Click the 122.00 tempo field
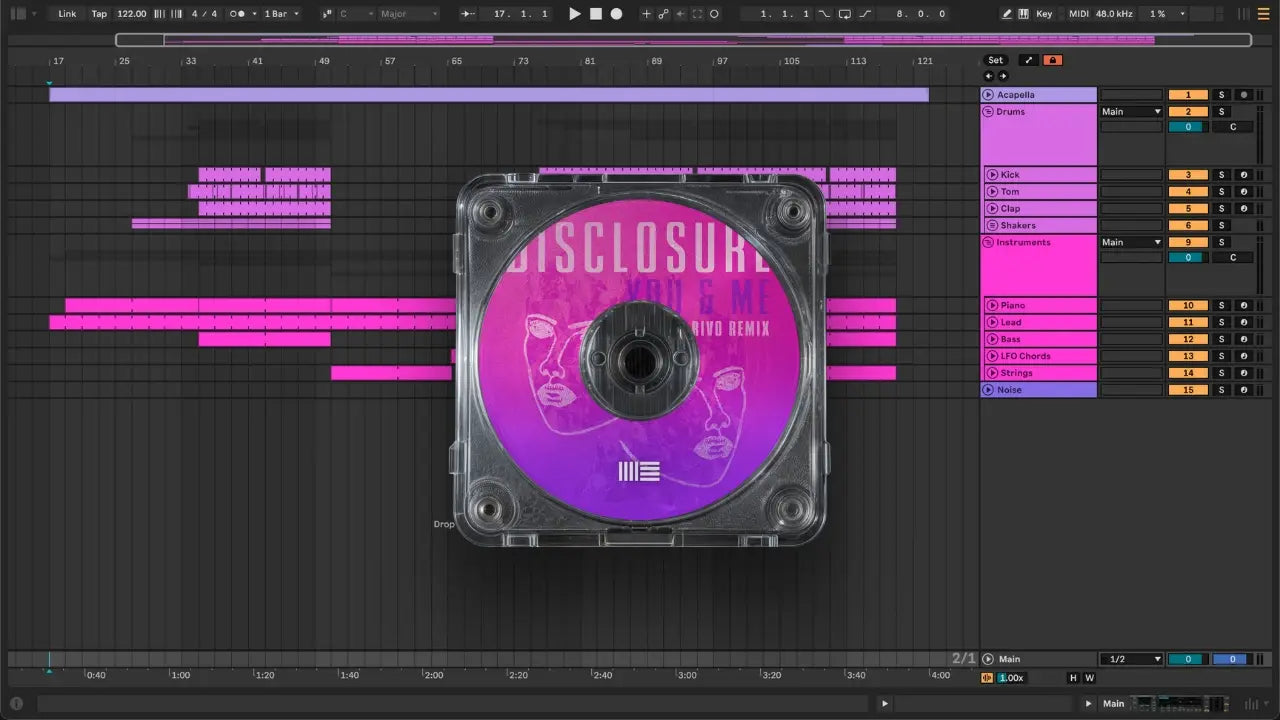 click(131, 14)
